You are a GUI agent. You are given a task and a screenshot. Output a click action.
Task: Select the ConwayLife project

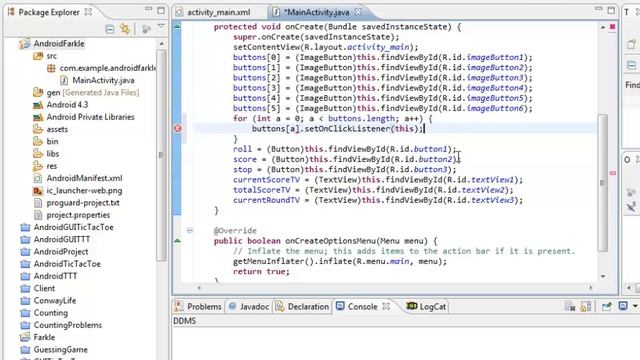pos(55,301)
